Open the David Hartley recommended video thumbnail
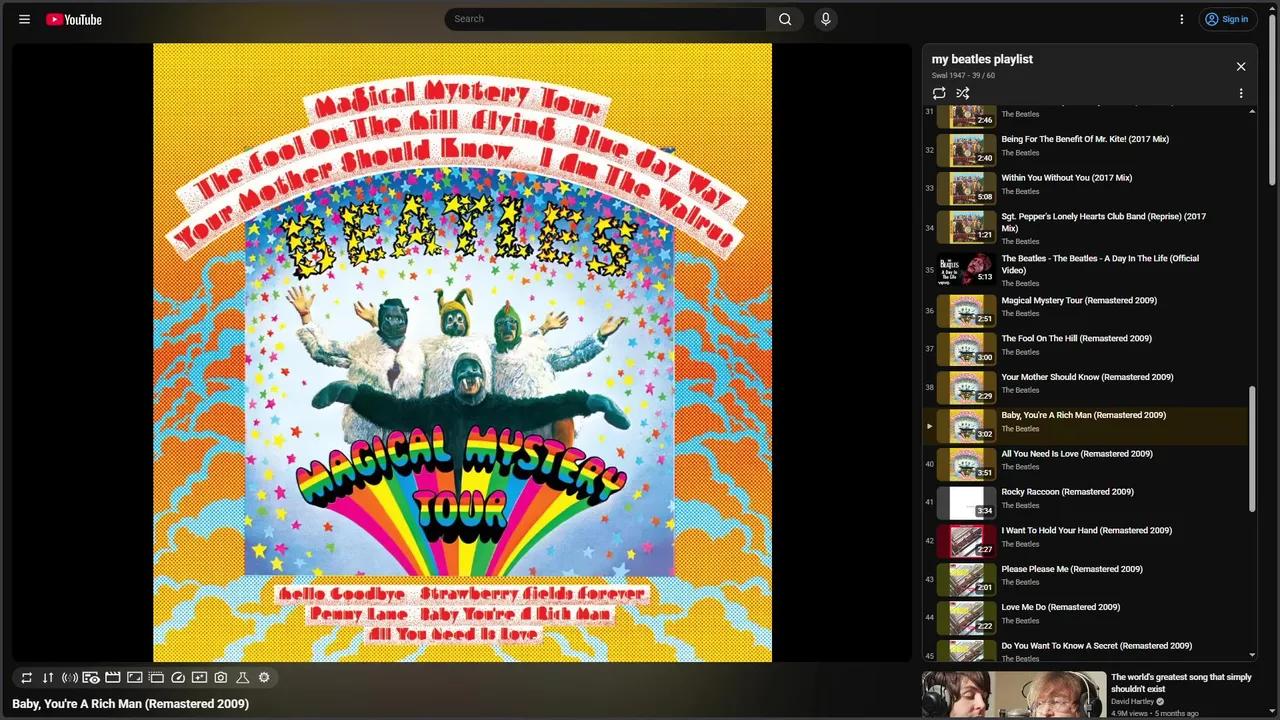This screenshot has width=1280, height=720. pos(1014,695)
